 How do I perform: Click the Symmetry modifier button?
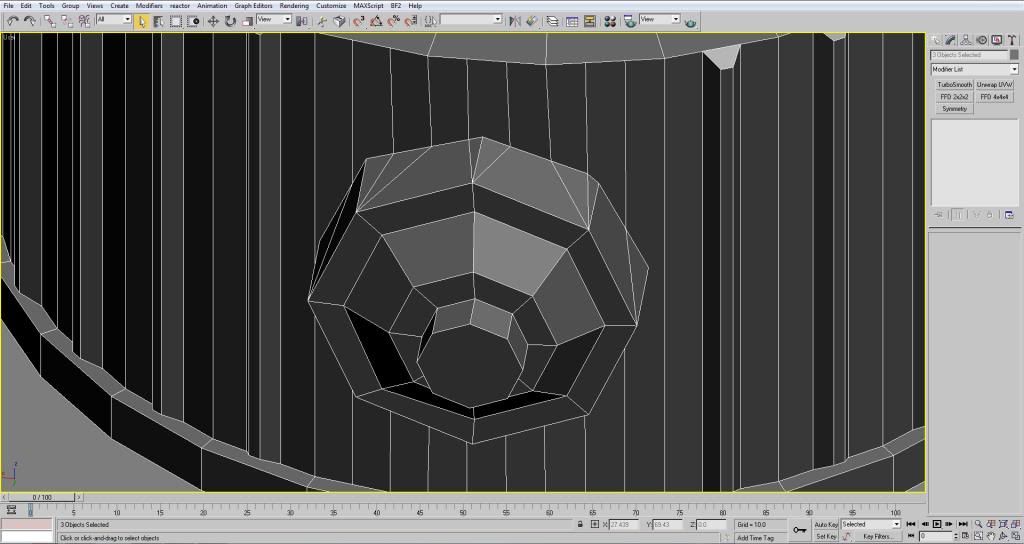954,108
